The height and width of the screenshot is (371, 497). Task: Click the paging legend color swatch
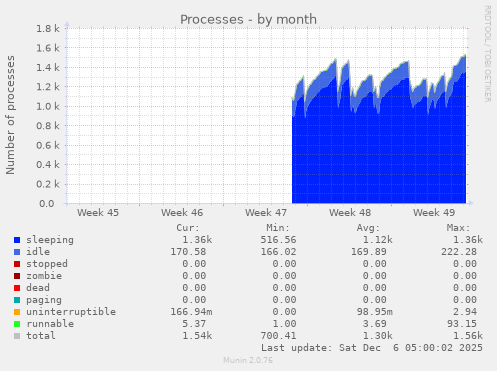click(17, 300)
